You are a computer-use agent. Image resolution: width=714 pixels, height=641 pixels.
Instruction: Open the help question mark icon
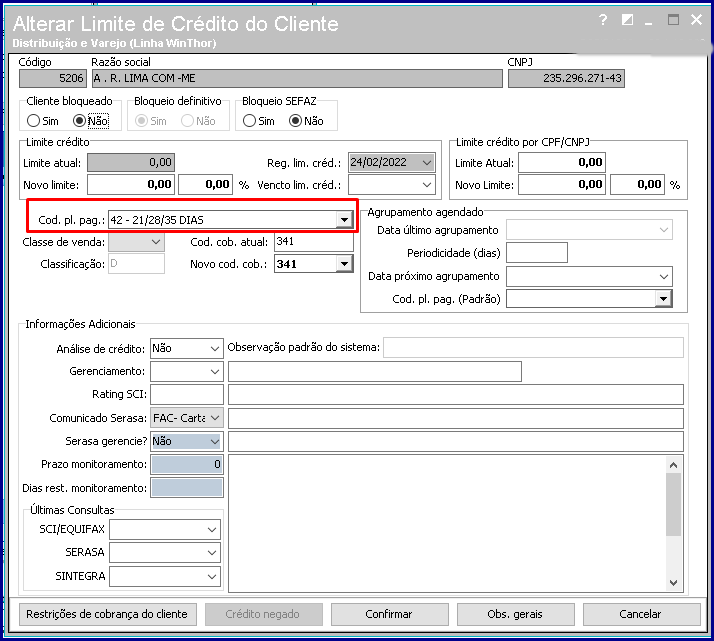point(603,20)
